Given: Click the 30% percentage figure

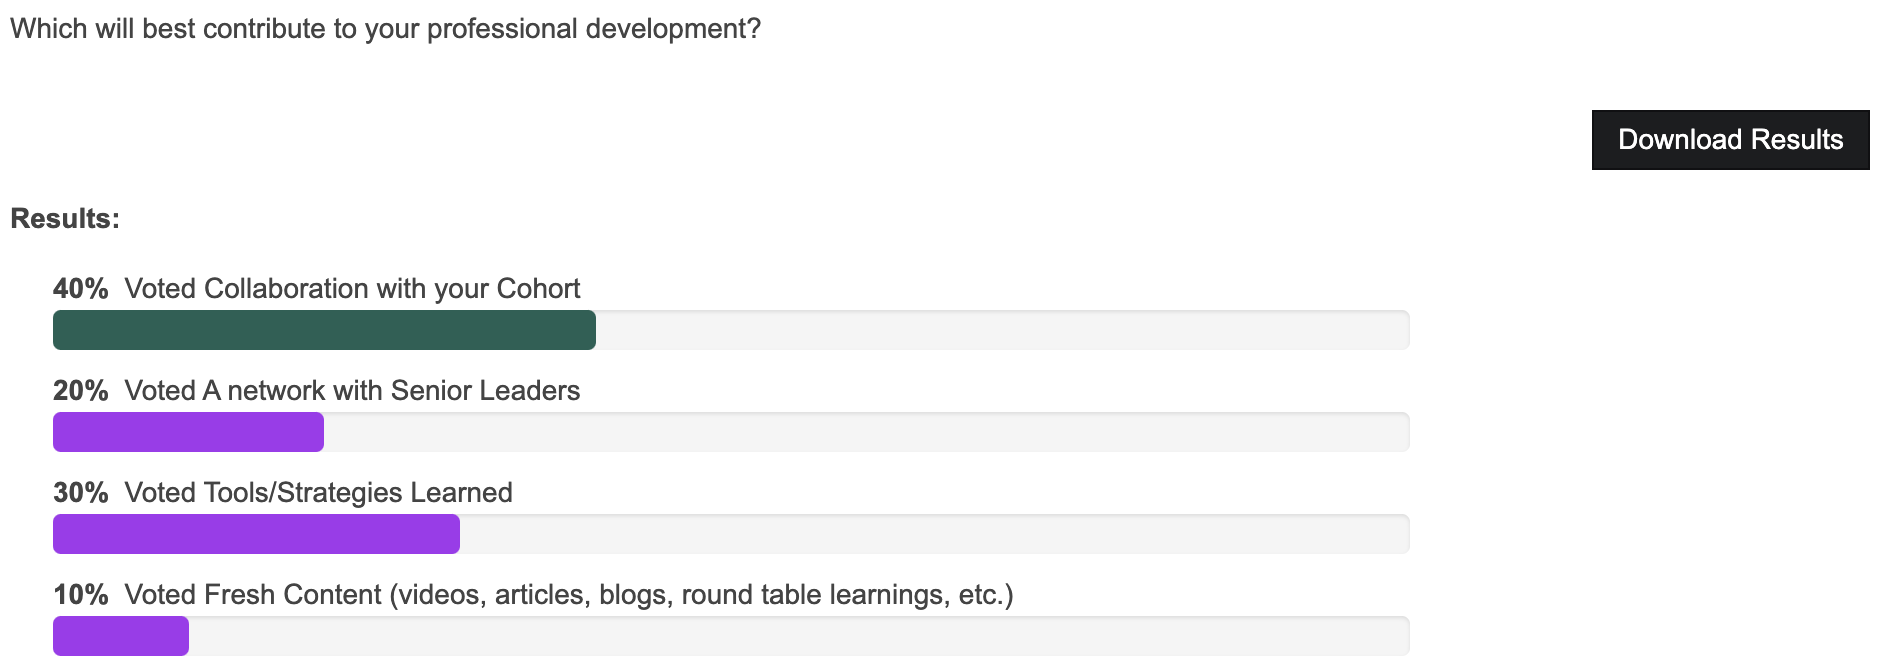Looking at the screenshot, I should 81,493.
